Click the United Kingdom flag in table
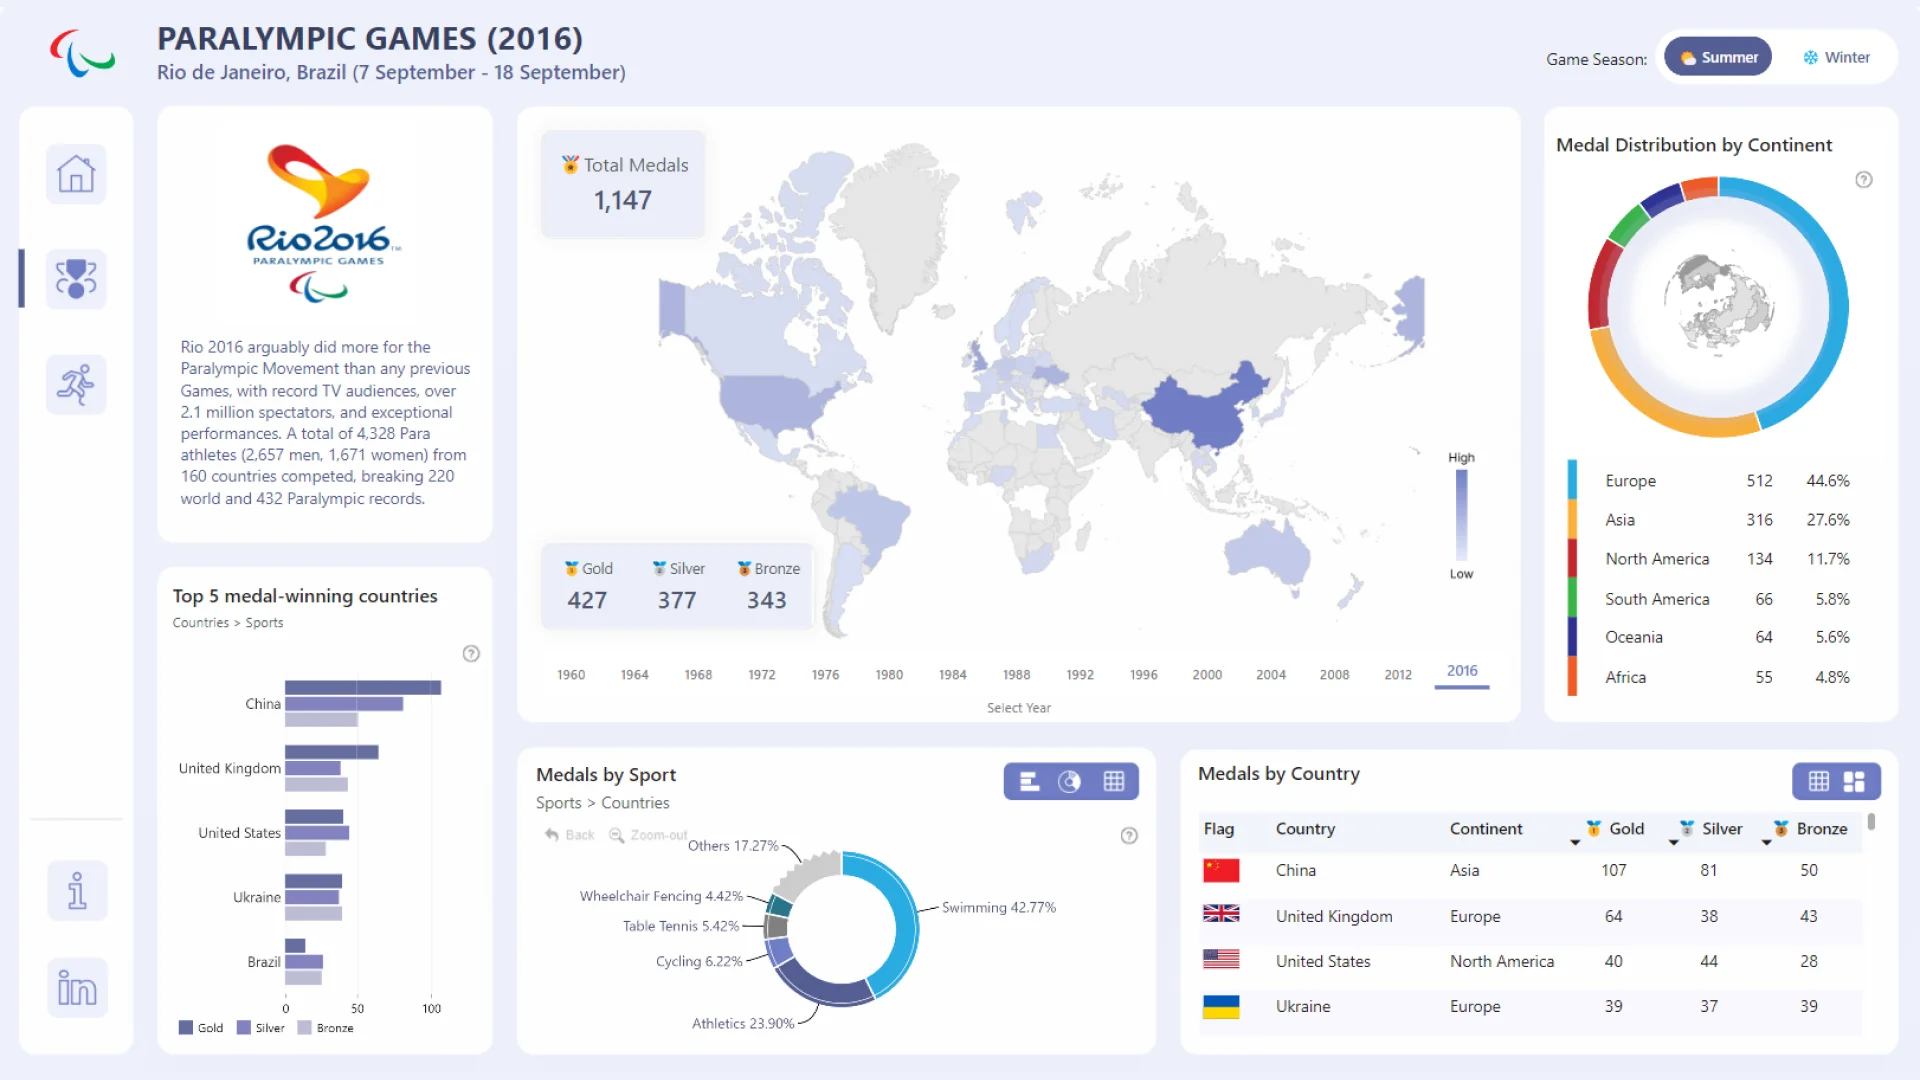 tap(1221, 915)
